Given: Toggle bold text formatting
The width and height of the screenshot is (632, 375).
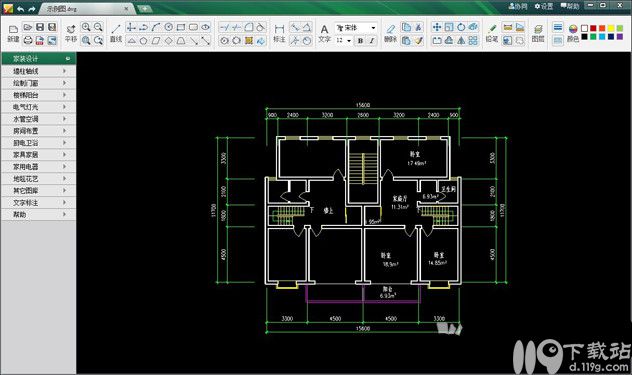Looking at the screenshot, I should tap(360, 40).
